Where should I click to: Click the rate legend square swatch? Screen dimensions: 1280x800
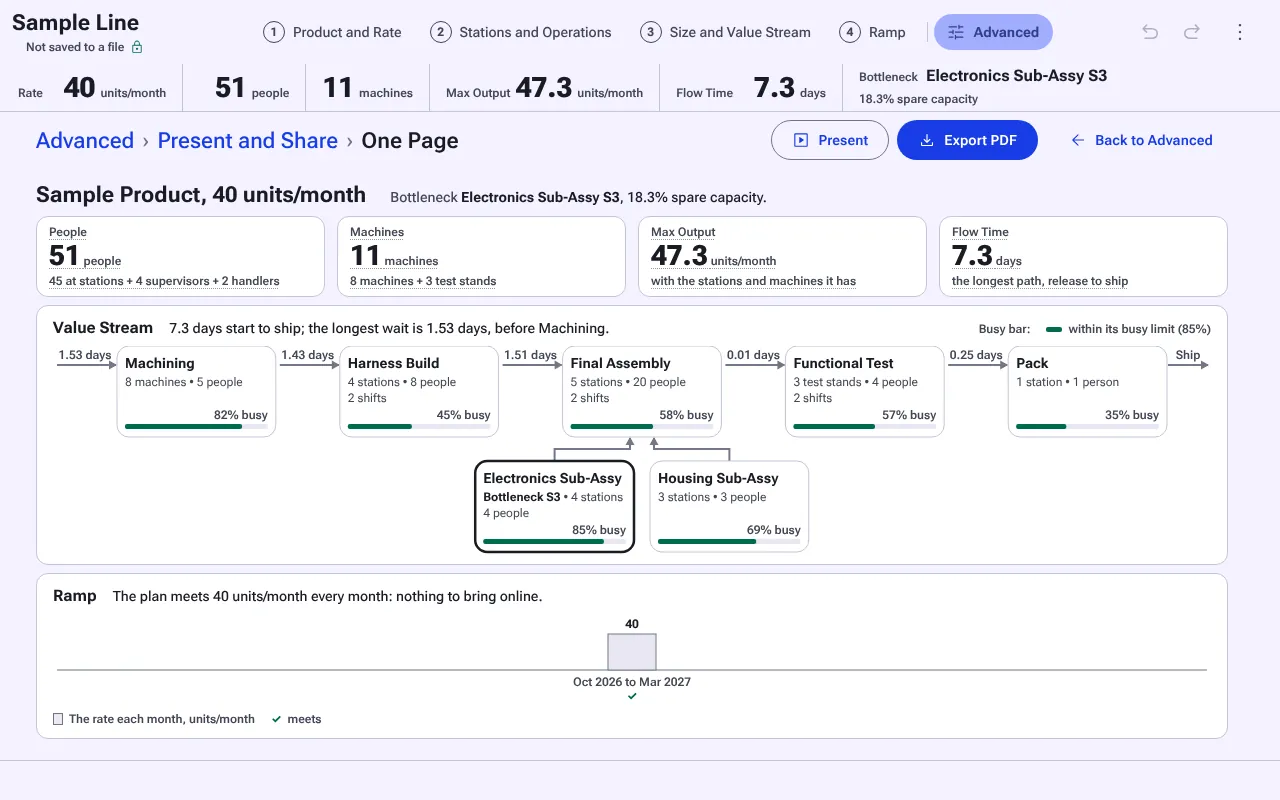pos(58,719)
